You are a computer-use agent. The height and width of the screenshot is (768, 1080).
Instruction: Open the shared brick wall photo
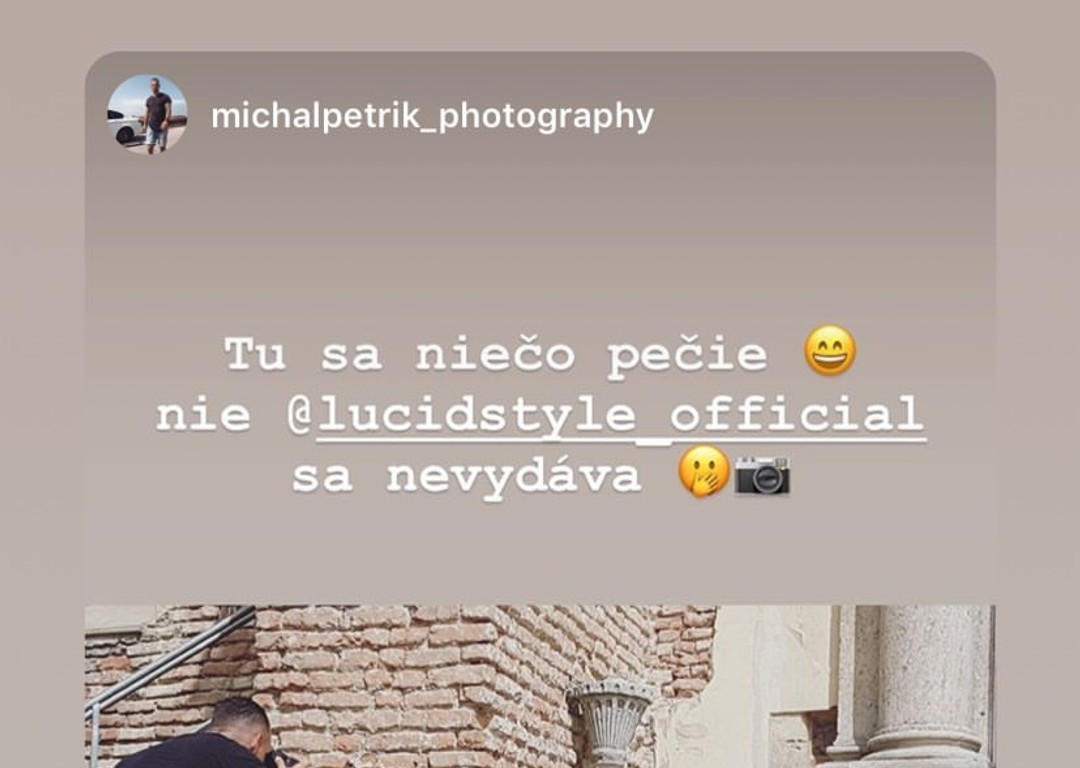point(540,686)
